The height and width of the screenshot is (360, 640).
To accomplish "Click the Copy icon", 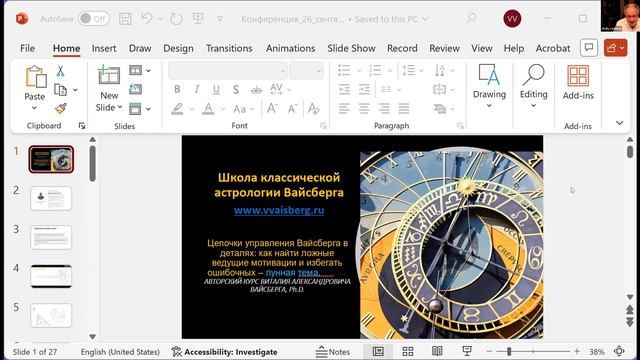I will click(x=60, y=89).
